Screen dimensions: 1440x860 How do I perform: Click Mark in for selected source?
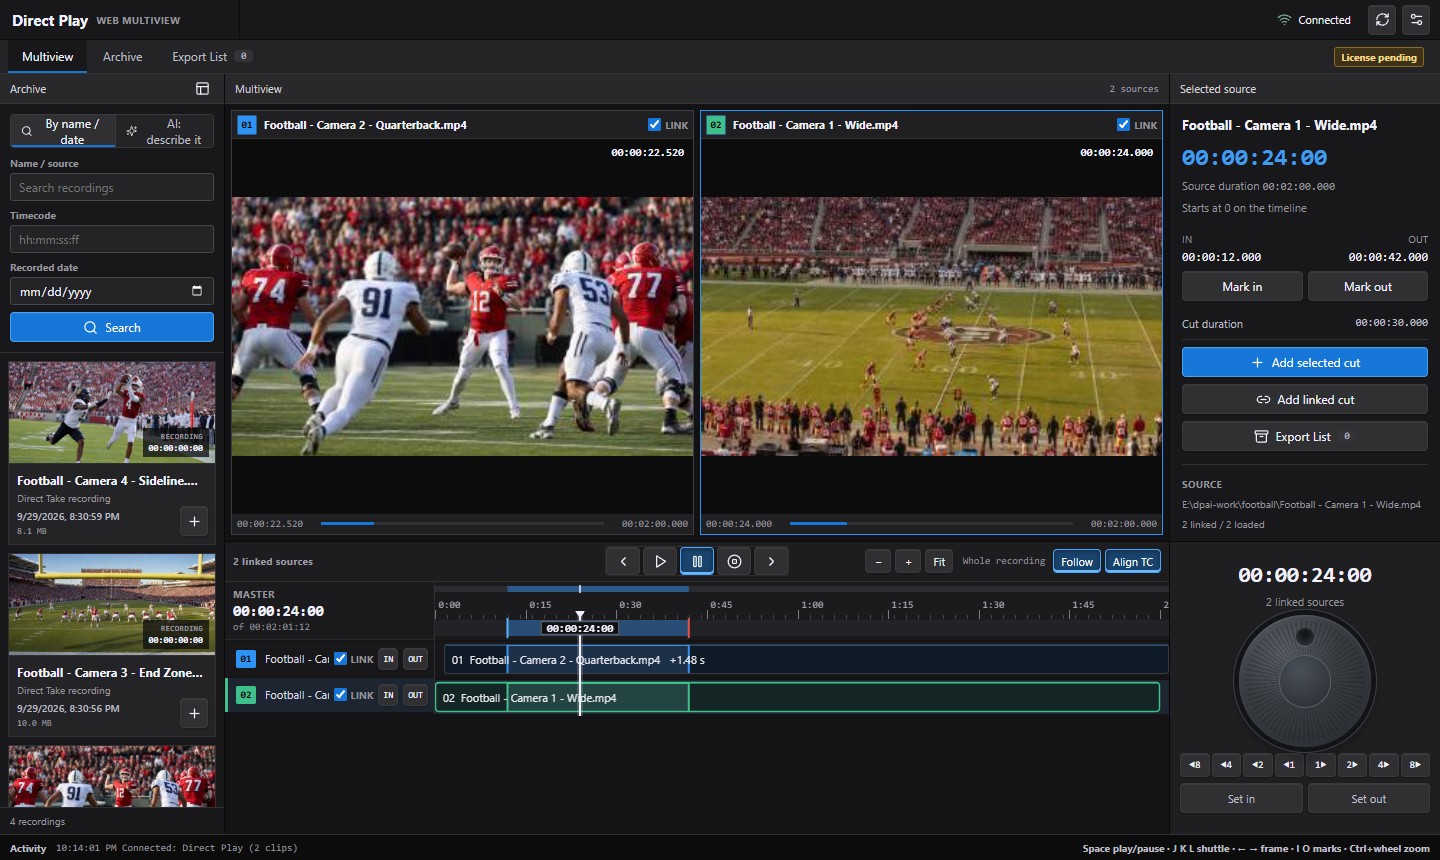[1242, 286]
